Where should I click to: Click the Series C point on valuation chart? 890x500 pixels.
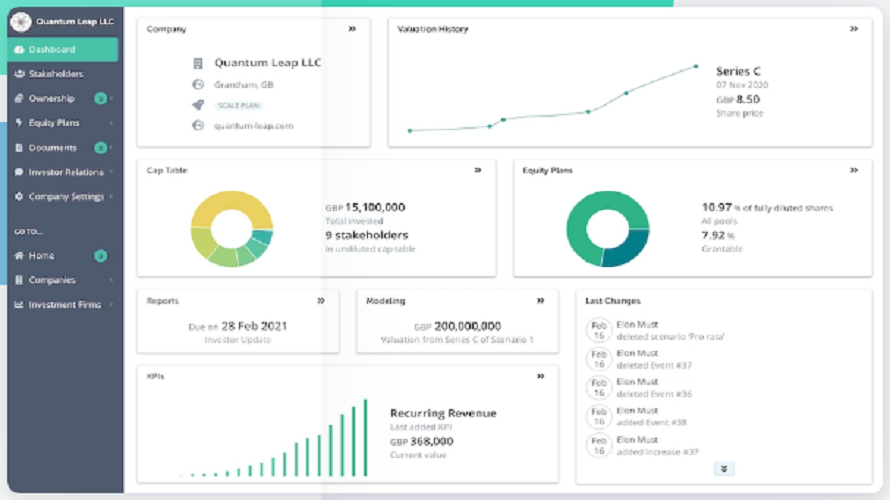tap(696, 67)
